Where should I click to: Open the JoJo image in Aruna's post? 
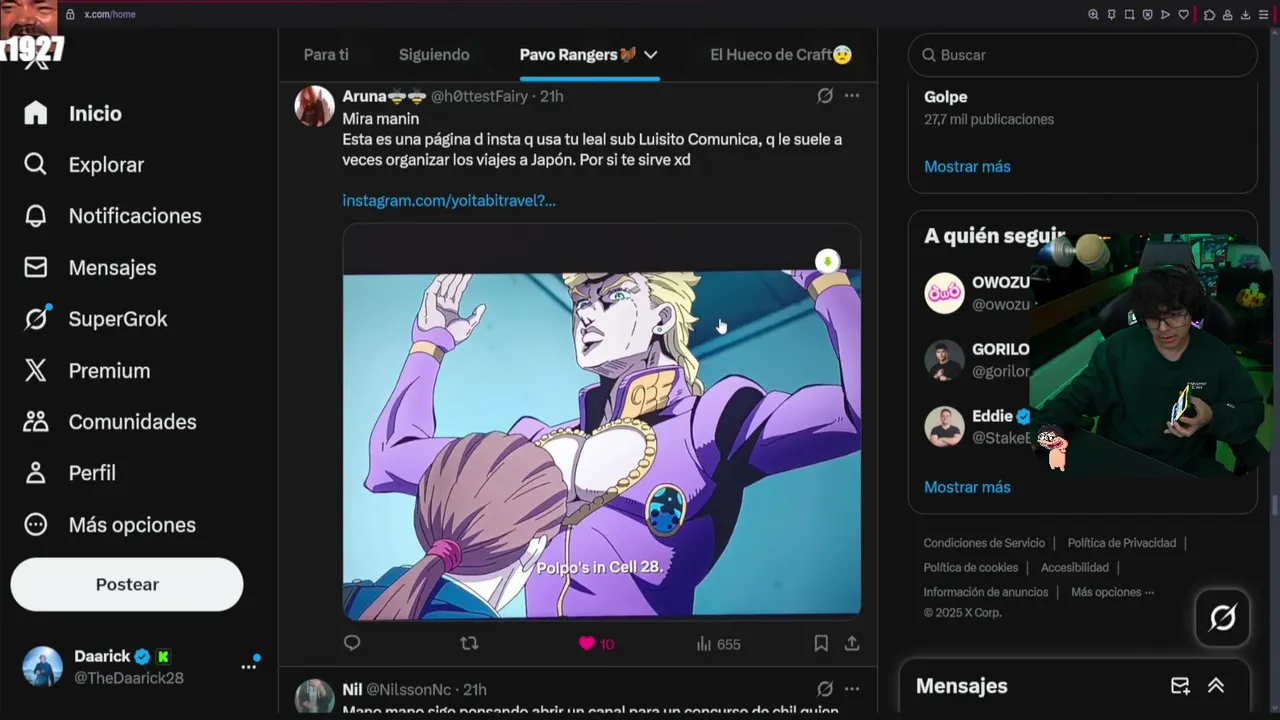601,440
